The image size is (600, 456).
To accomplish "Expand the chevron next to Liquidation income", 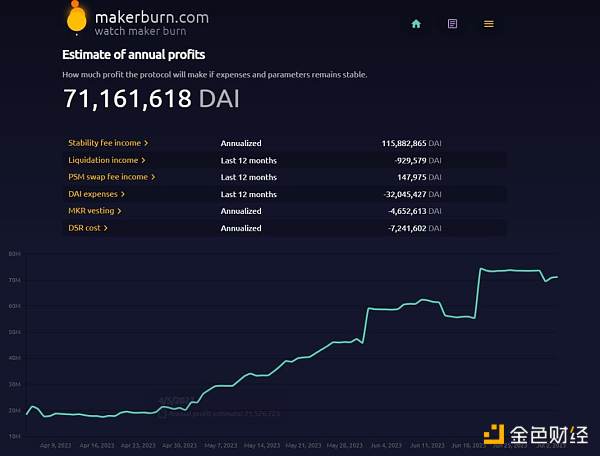I will tap(143, 160).
